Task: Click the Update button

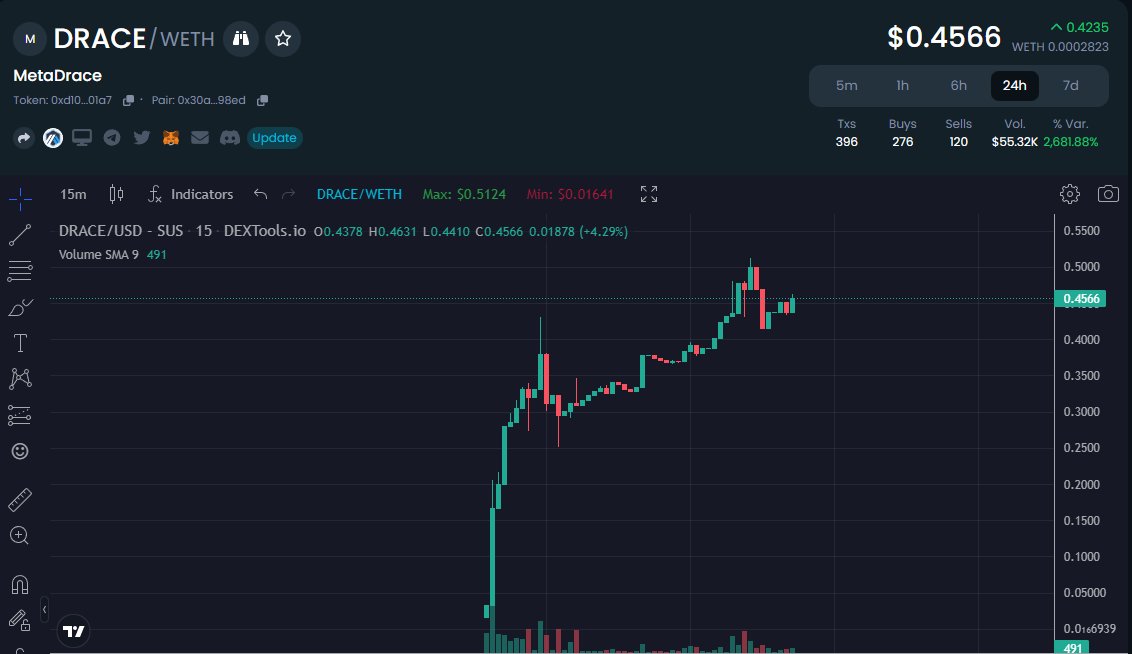Action: [x=274, y=138]
